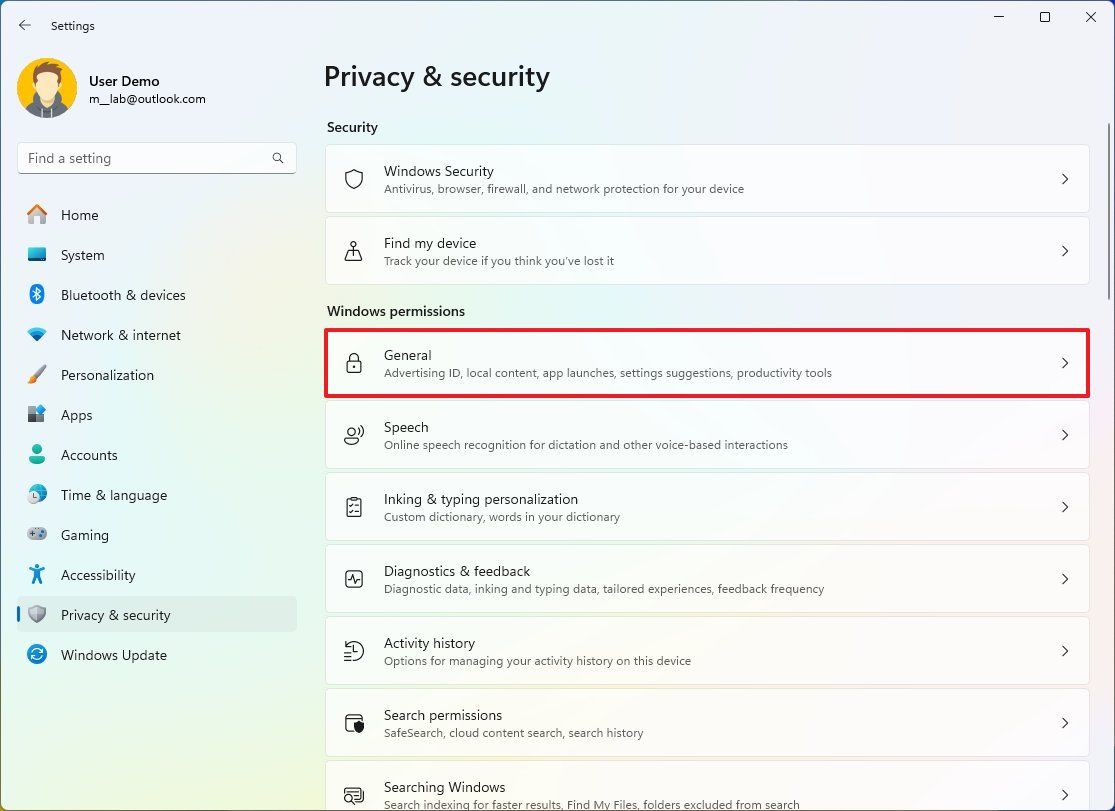The width and height of the screenshot is (1115, 811).
Task: Switch to the Accounts section
Action: (x=89, y=455)
